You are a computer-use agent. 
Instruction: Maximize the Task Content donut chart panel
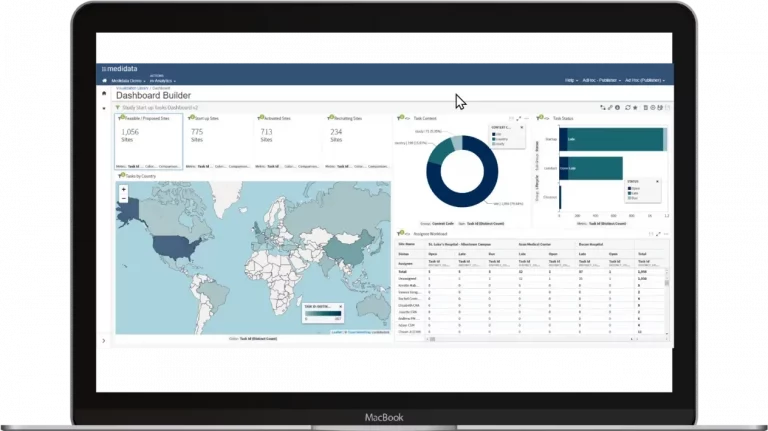tap(518, 118)
